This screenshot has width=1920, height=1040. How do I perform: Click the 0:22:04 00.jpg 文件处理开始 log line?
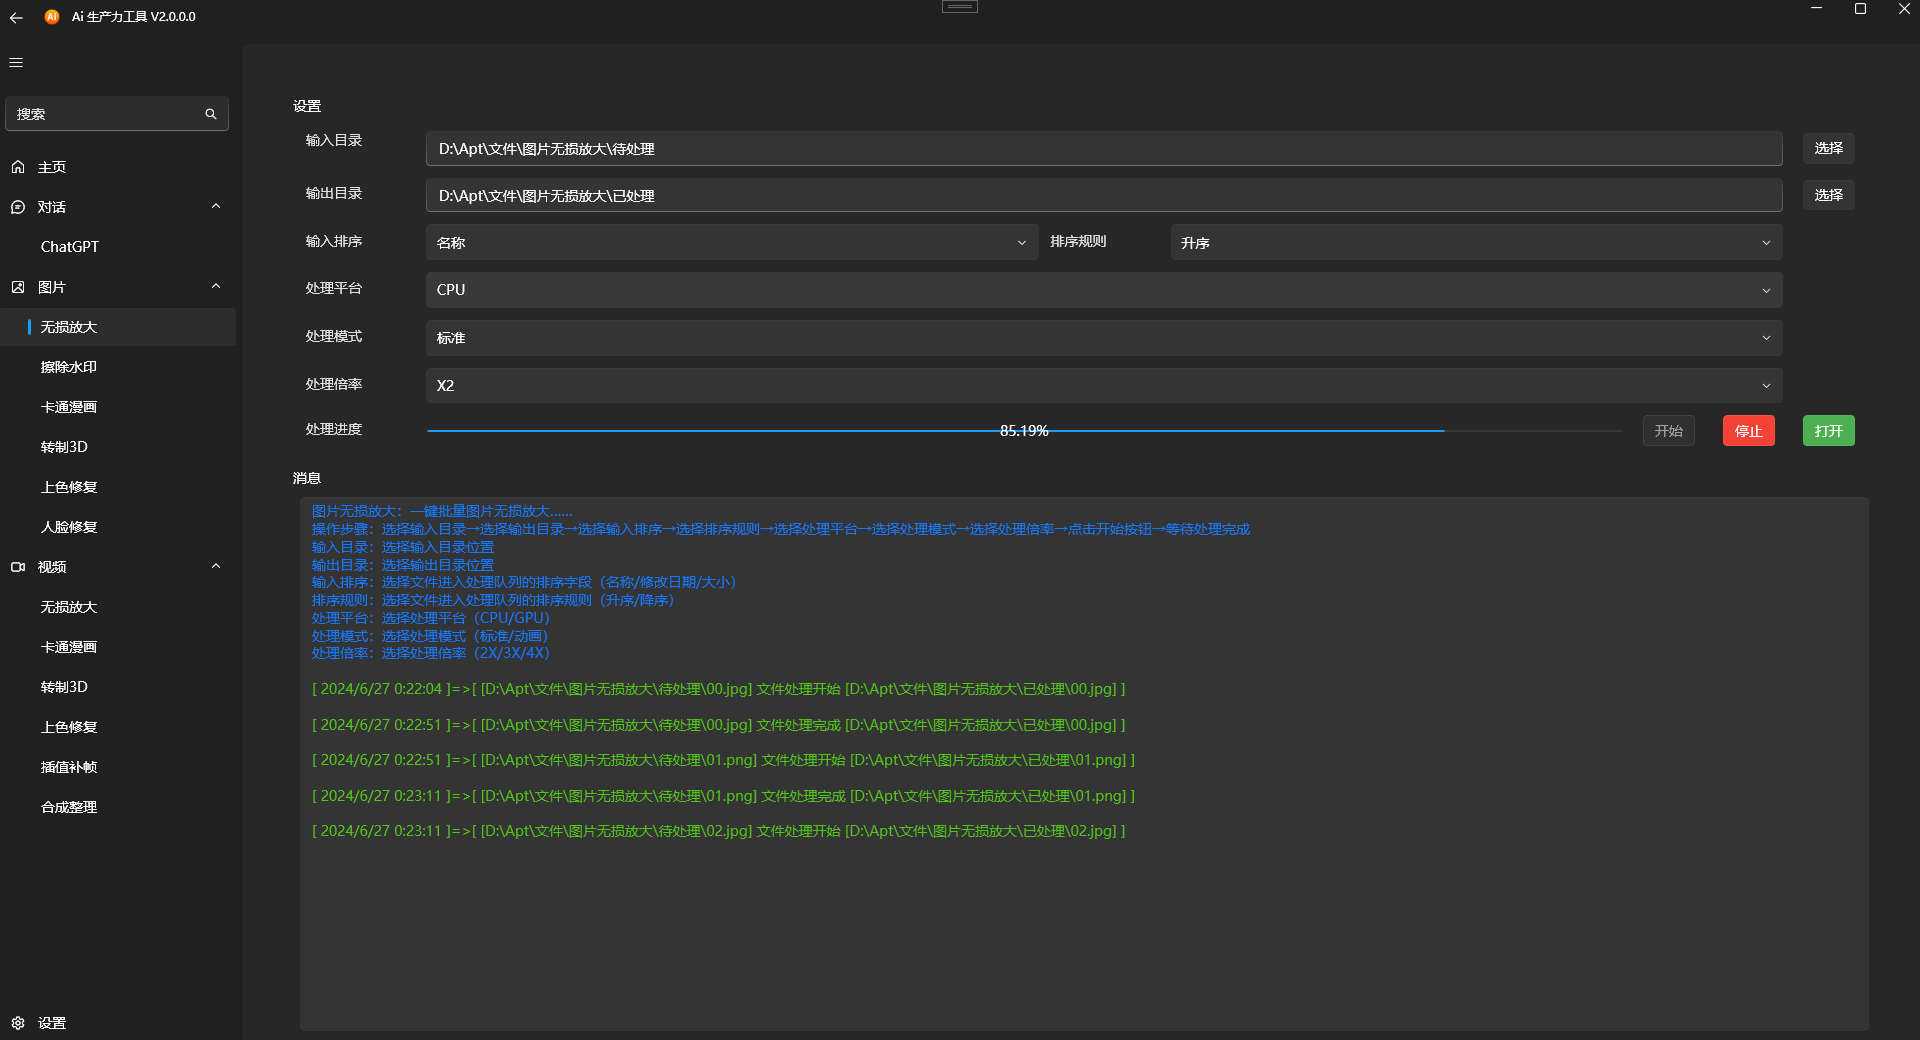[718, 689]
